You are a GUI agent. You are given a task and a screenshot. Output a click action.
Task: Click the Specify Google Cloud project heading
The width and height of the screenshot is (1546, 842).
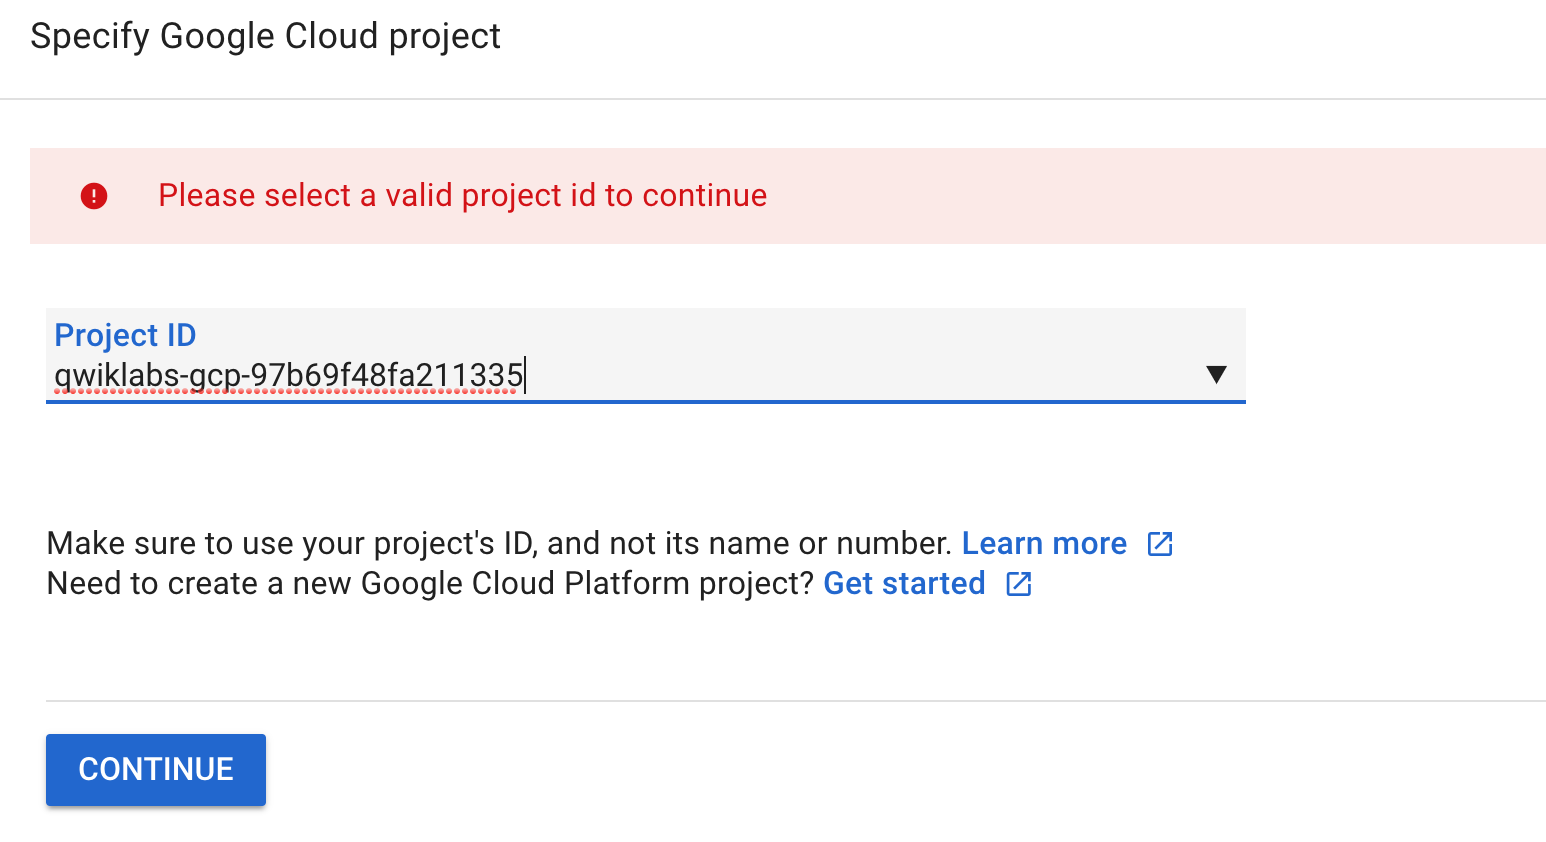point(266,36)
